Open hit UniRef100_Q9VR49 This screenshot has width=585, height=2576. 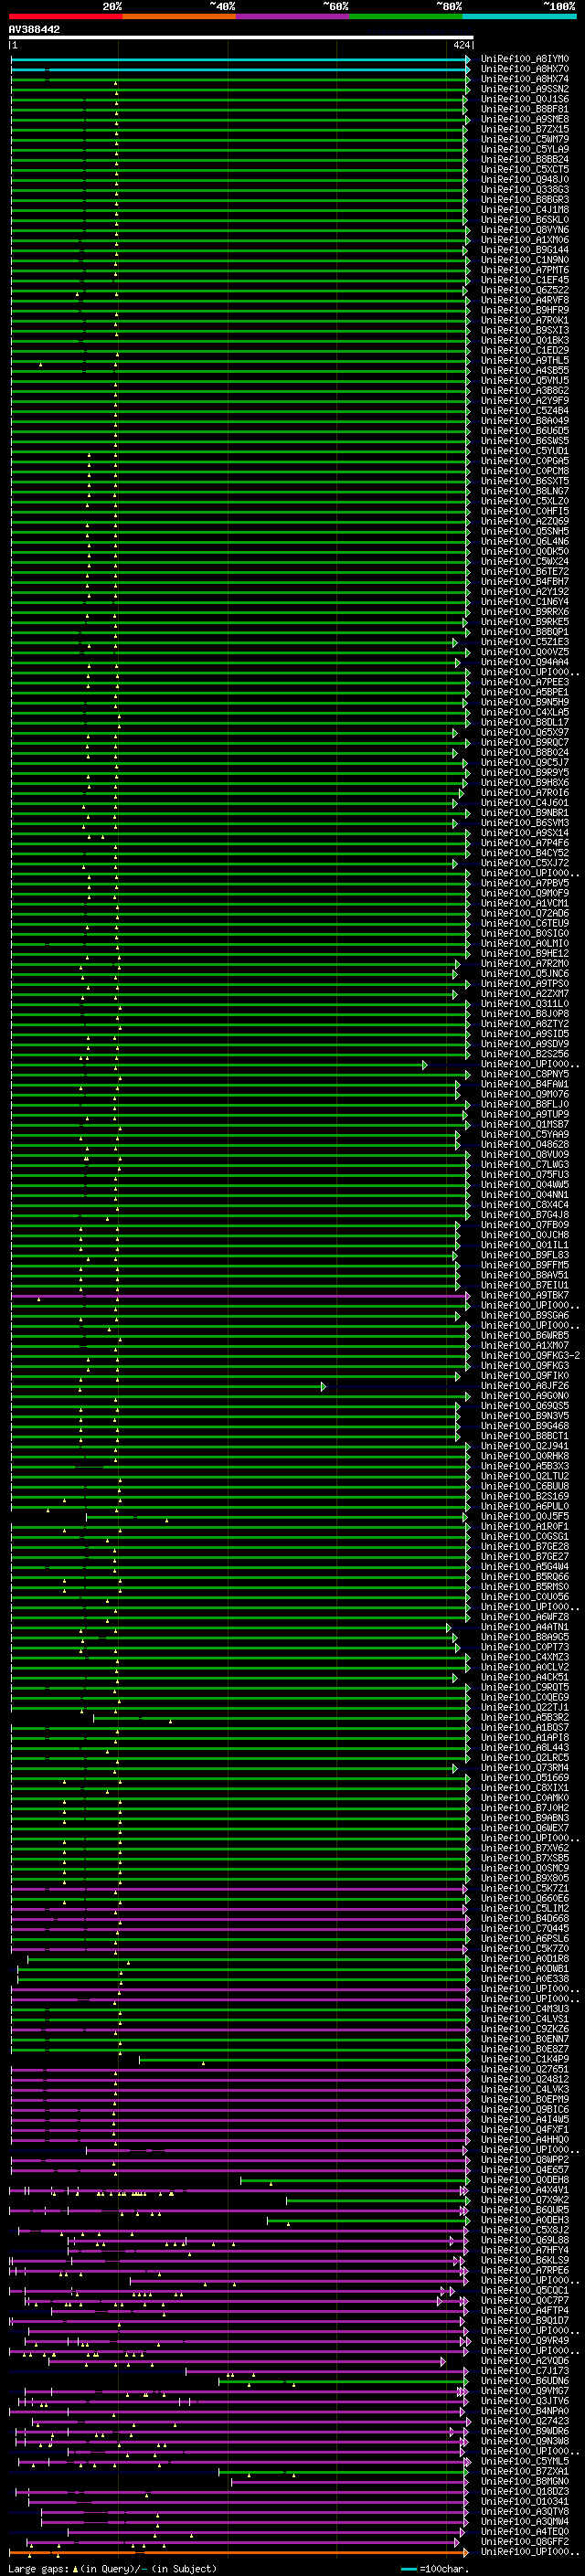click(525, 2340)
